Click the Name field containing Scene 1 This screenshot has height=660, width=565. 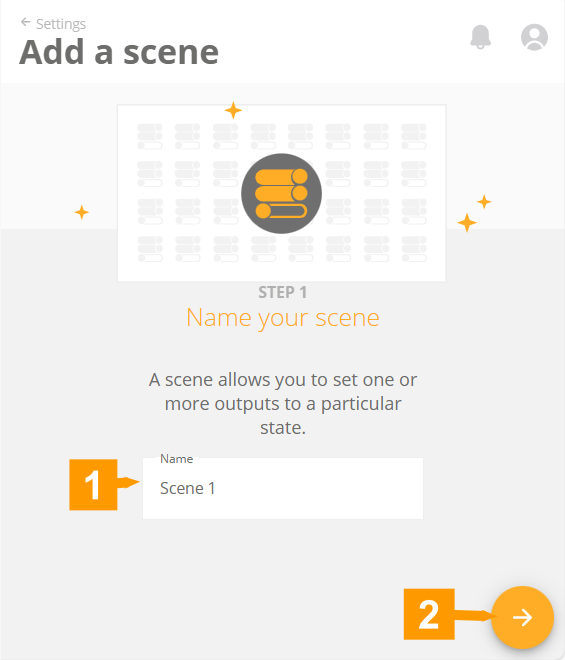(x=282, y=488)
